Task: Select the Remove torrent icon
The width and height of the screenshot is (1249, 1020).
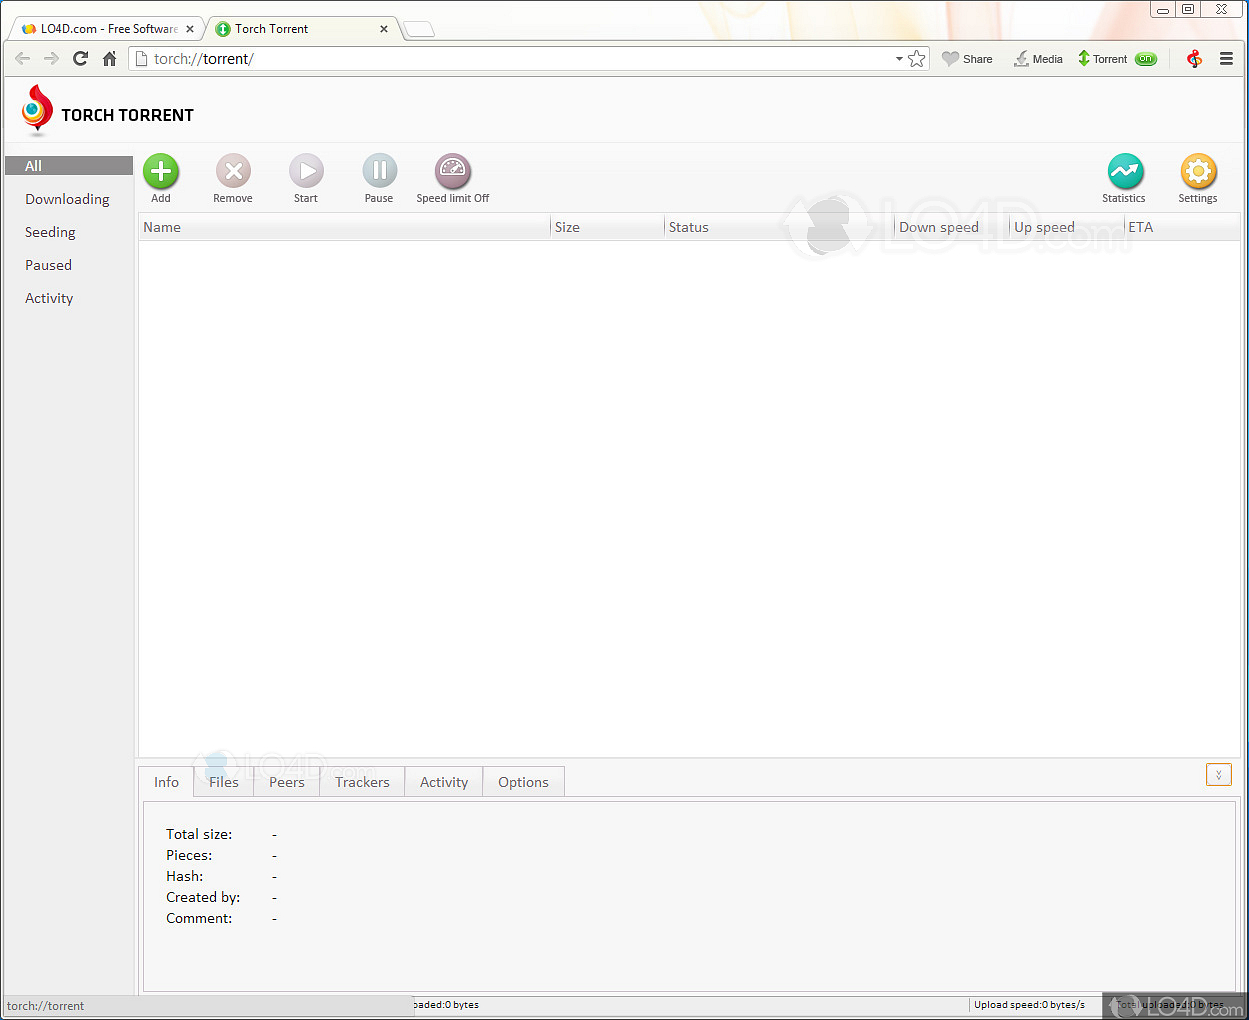Action: pos(233,171)
